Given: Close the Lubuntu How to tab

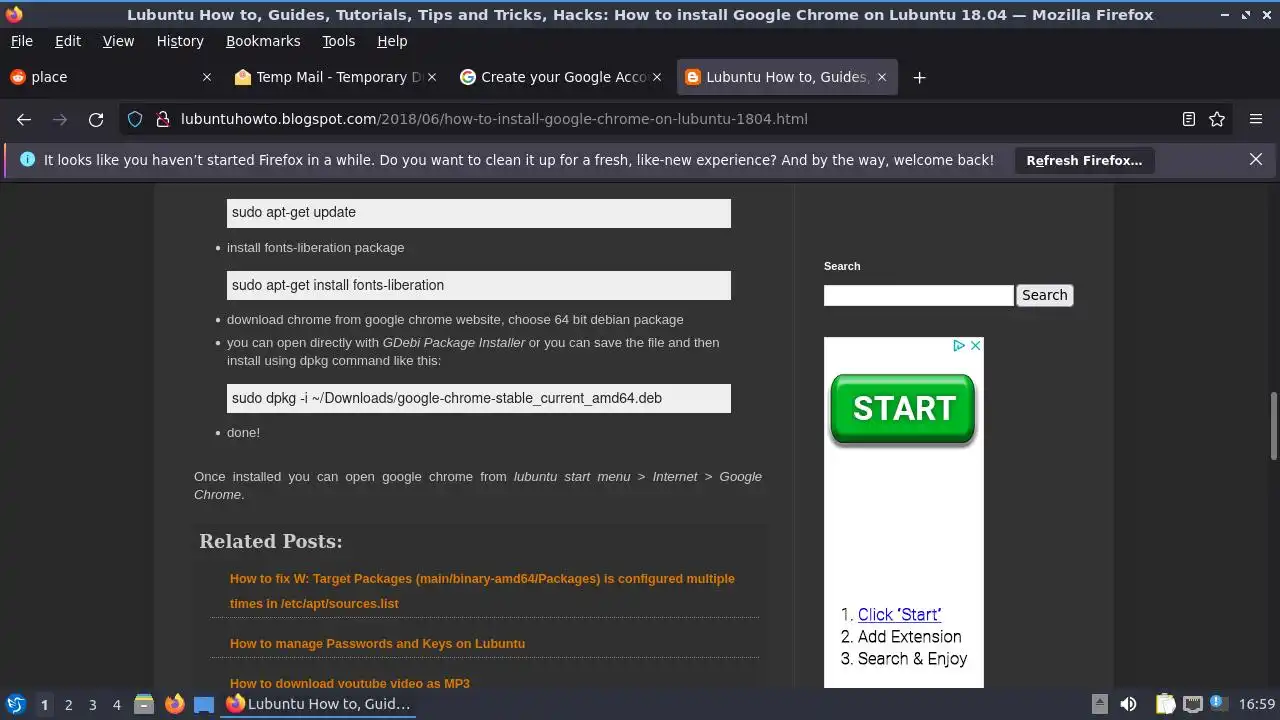Looking at the screenshot, I should pyautogui.click(x=881, y=77).
